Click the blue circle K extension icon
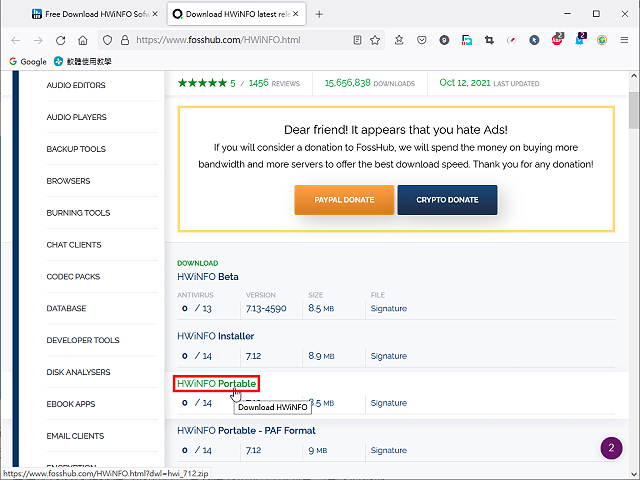Image resolution: width=642 pixels, height=482 pixels. [x=534, y=40]
